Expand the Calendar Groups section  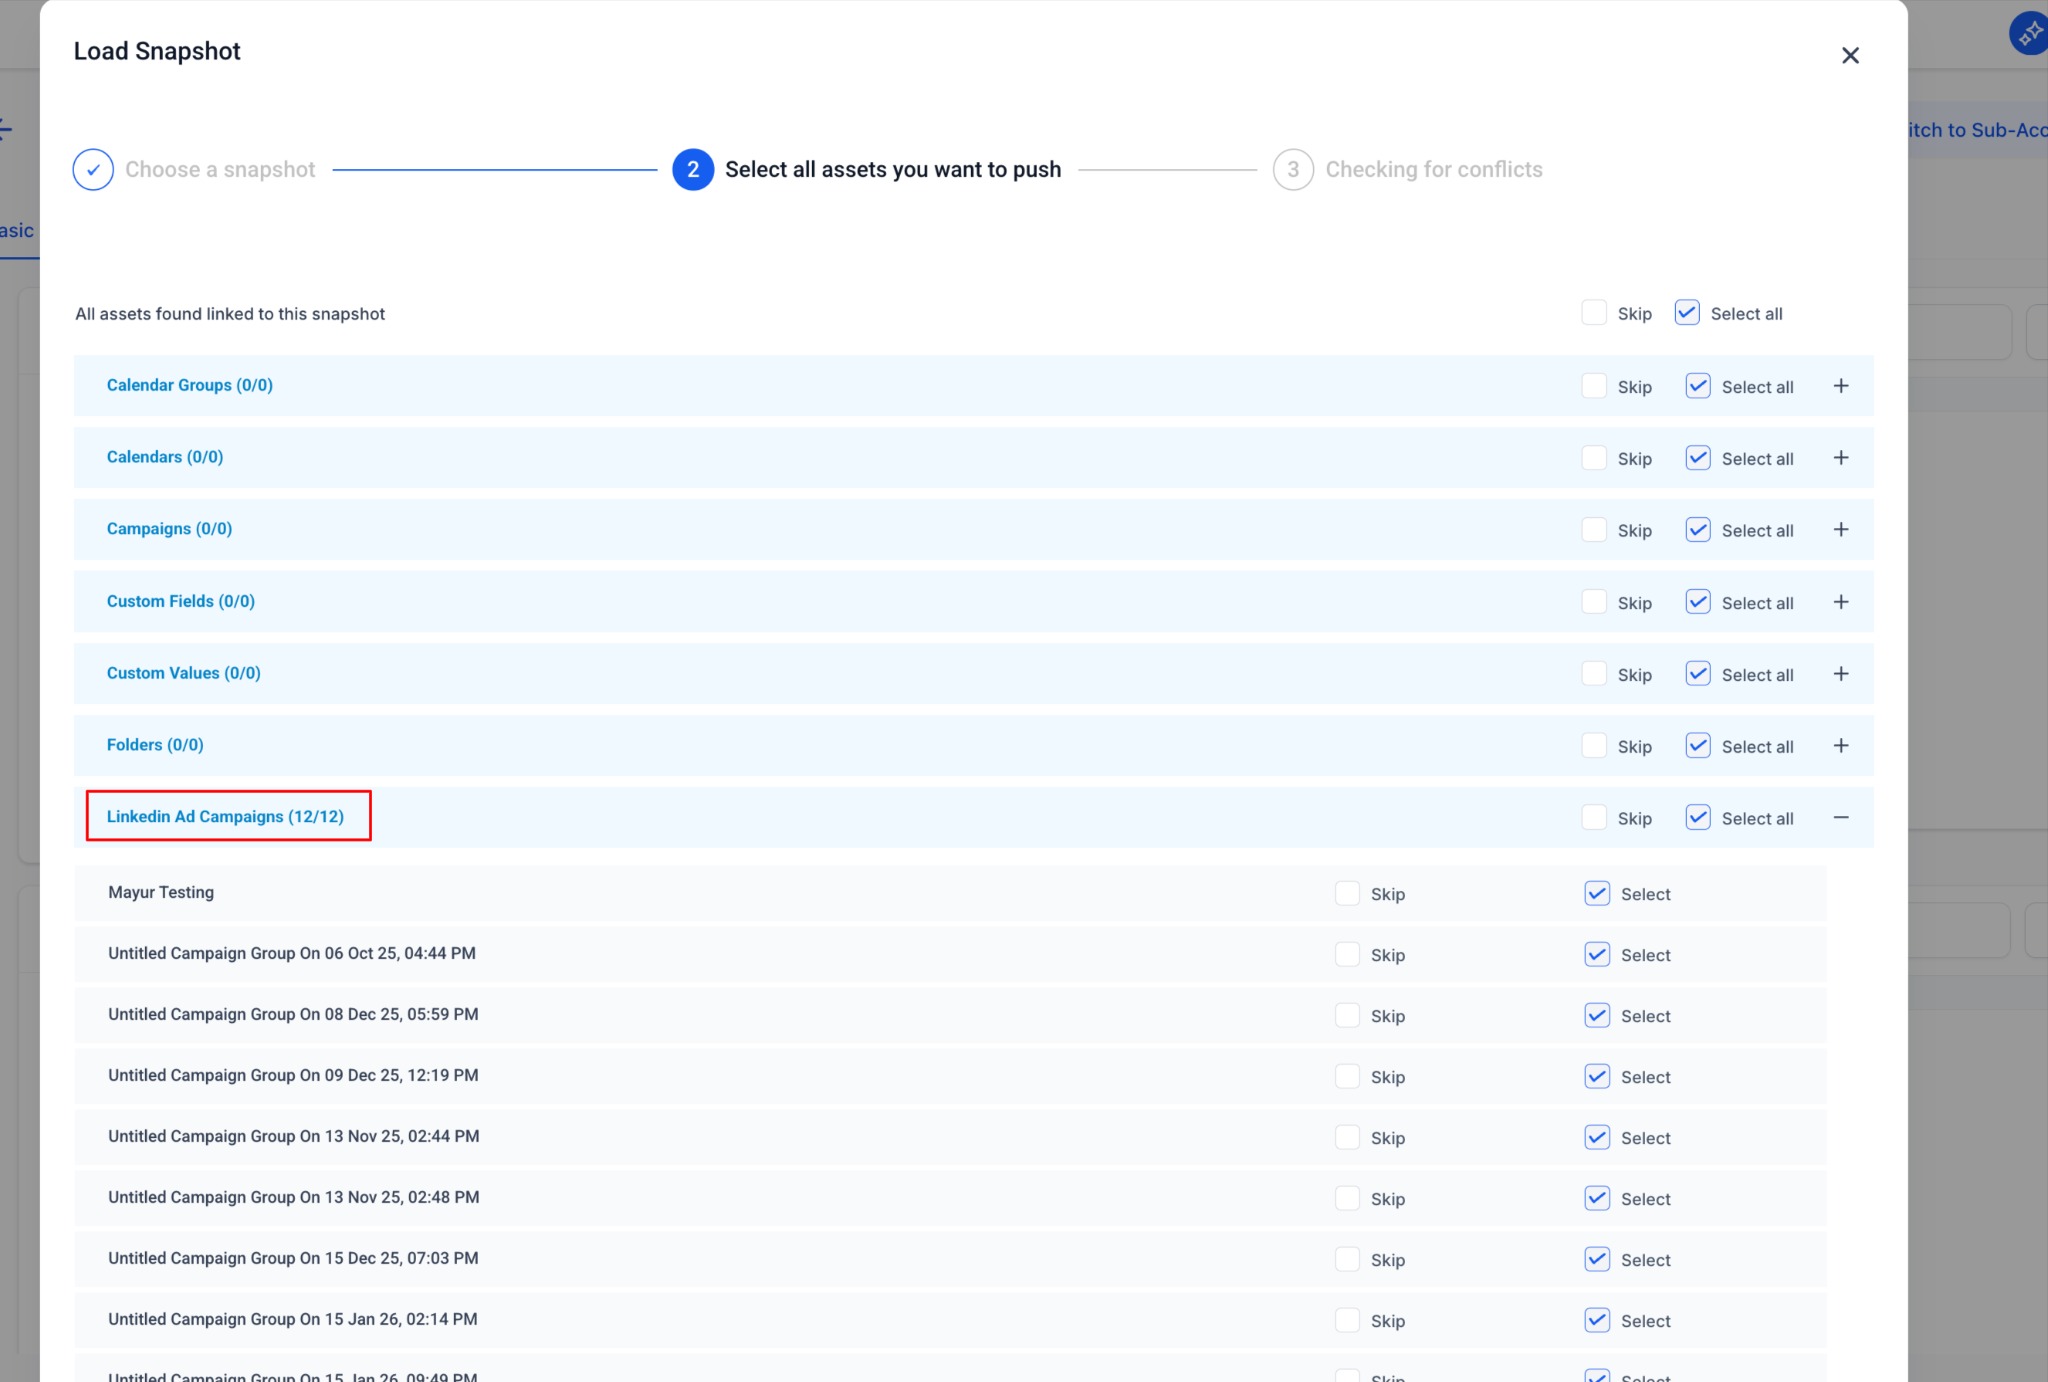coord(1840,386)
